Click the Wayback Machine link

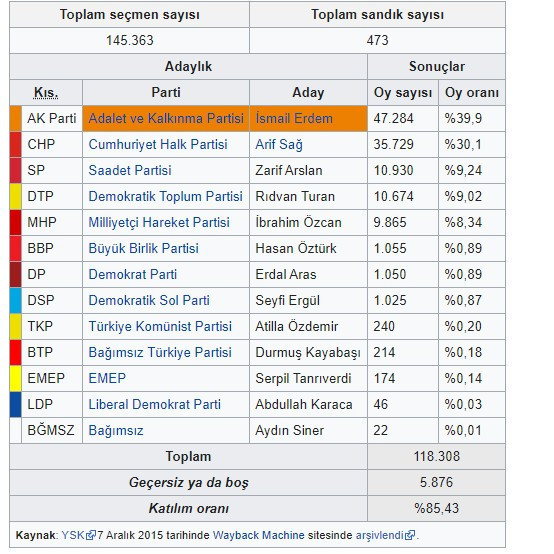click(x=259, y=535)
